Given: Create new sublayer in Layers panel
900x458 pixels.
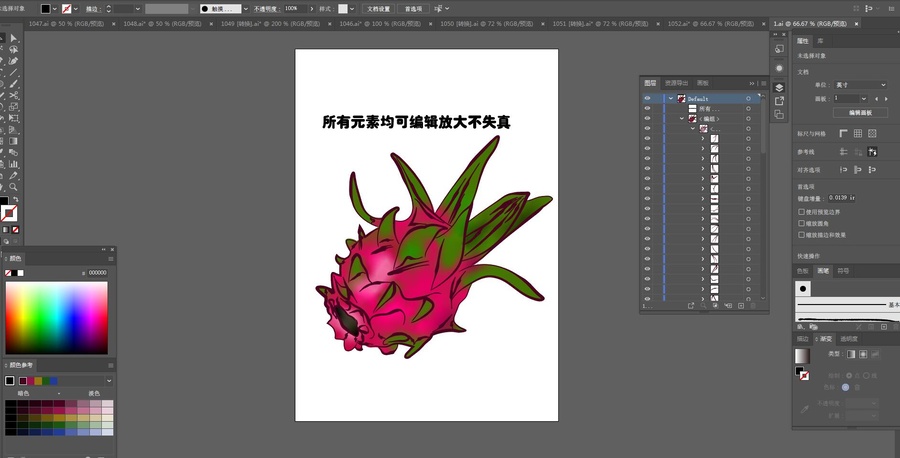Looking at the screenshot, I should pyautogui.click(x=728, y=306).
